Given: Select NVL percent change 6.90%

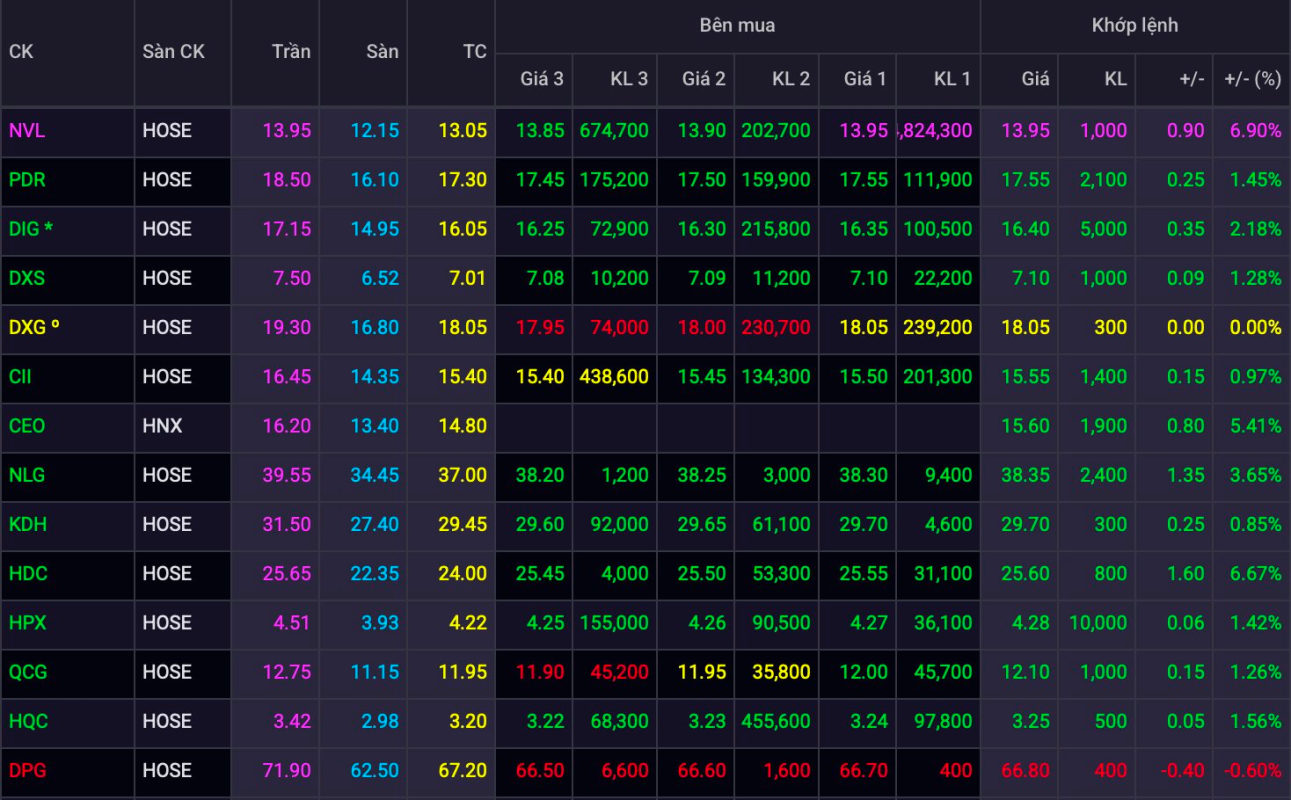Looking at the screenshot, I should point(1257,130).
